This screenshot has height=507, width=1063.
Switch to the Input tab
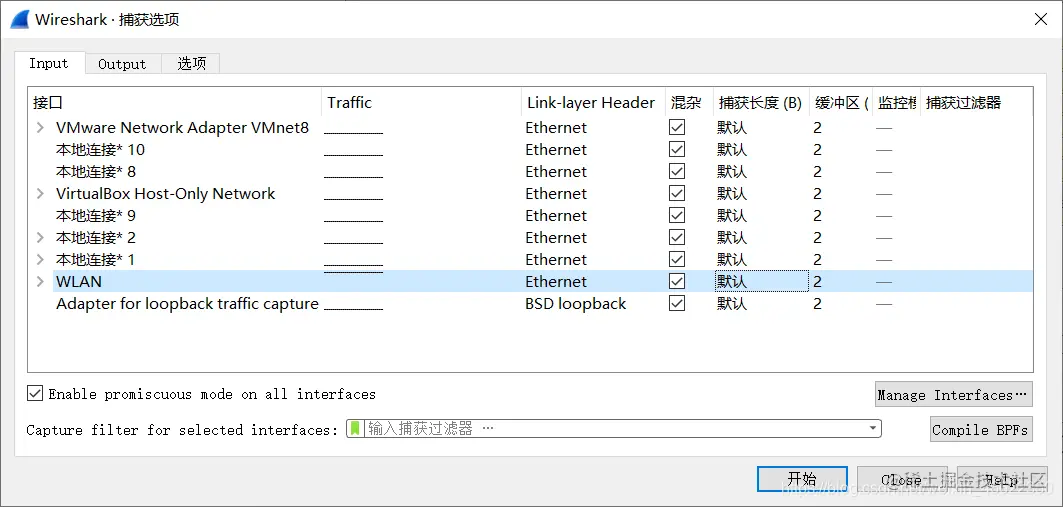point(49,63)
